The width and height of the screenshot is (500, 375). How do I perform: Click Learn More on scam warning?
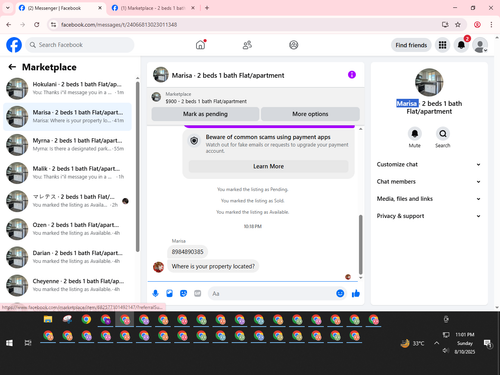pyautogui.click(x=268, y=166)
